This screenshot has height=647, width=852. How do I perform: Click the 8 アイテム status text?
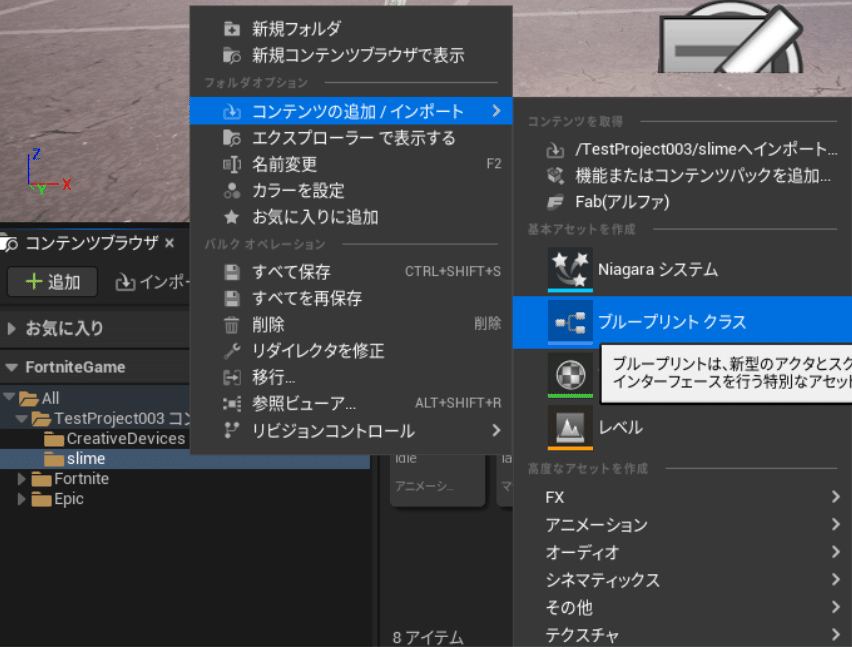coord(428,637)
